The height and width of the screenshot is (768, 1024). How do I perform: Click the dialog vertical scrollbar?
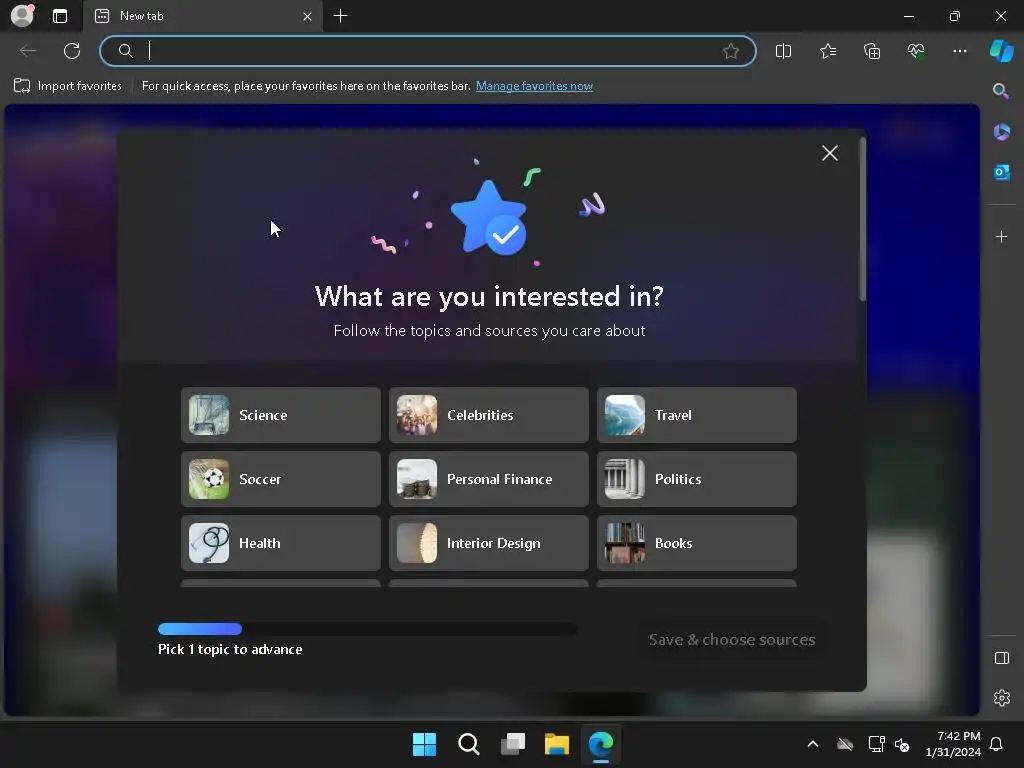[862, 219]
